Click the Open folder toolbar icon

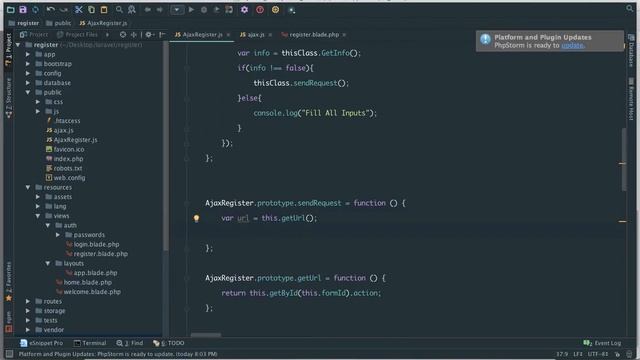[x=11, y=9]
